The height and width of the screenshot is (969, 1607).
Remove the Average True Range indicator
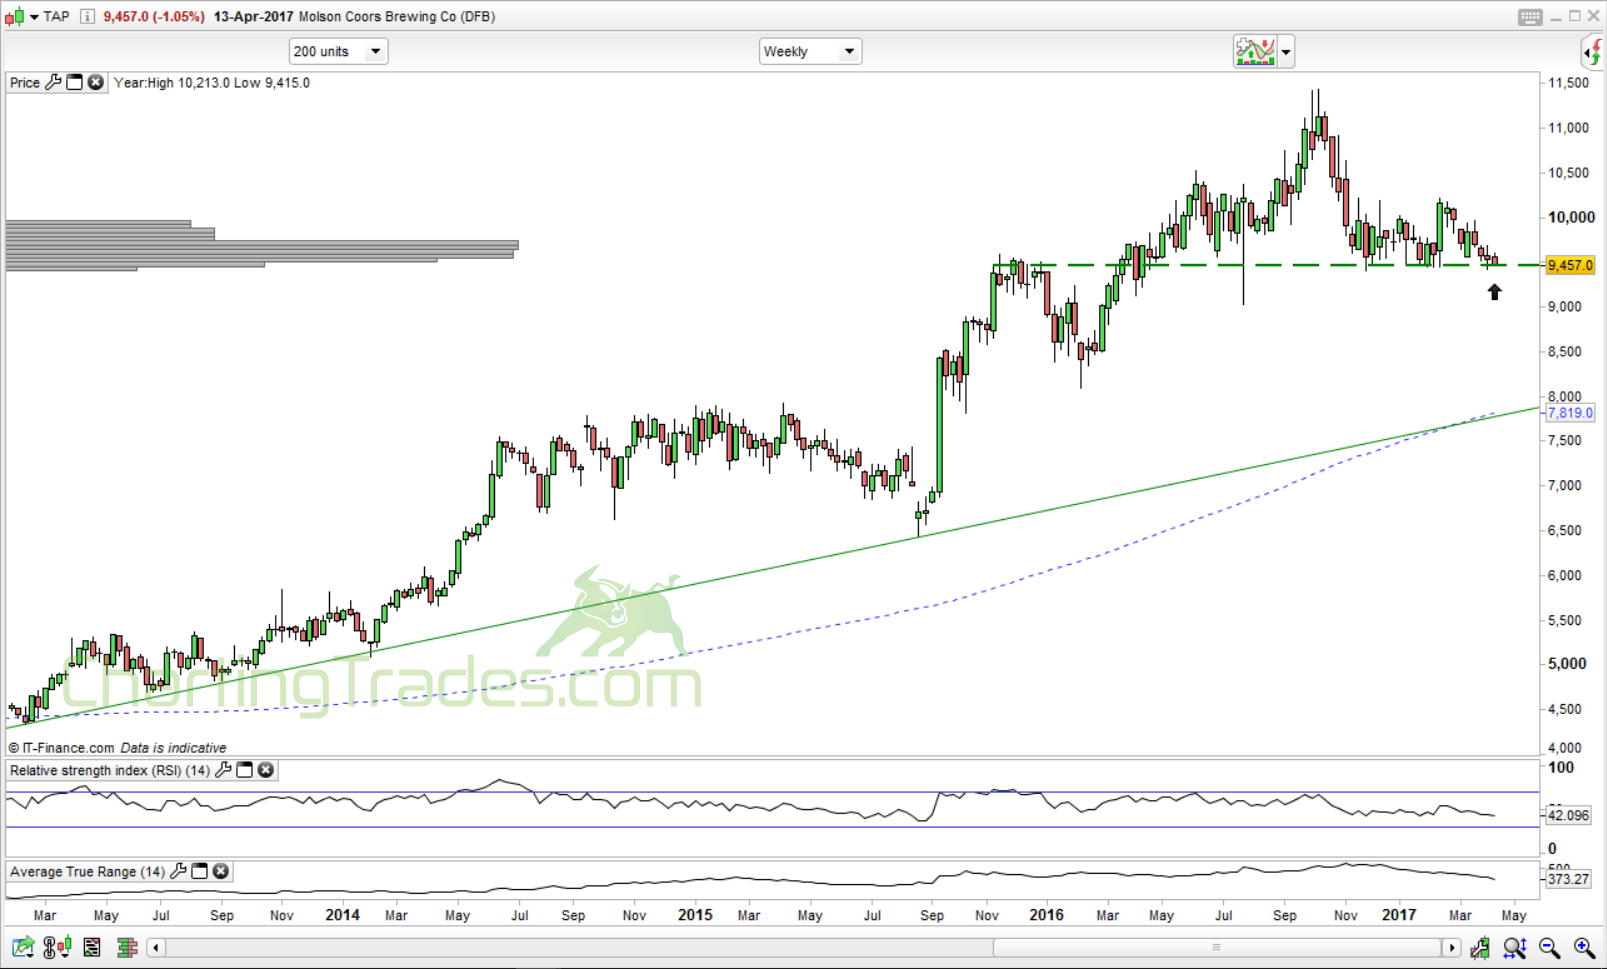[221, 871]
